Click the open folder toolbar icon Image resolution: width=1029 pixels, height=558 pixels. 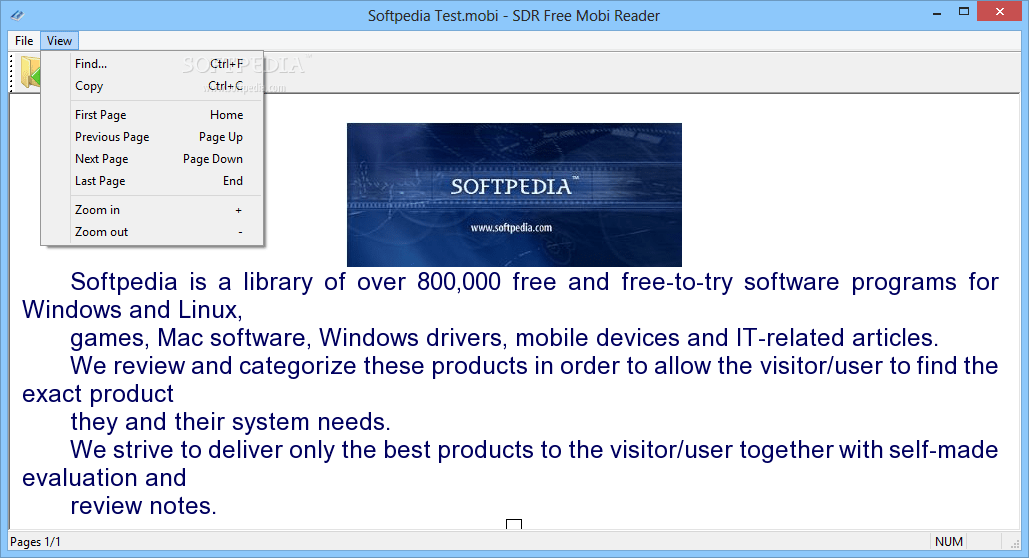click(30, 72)
